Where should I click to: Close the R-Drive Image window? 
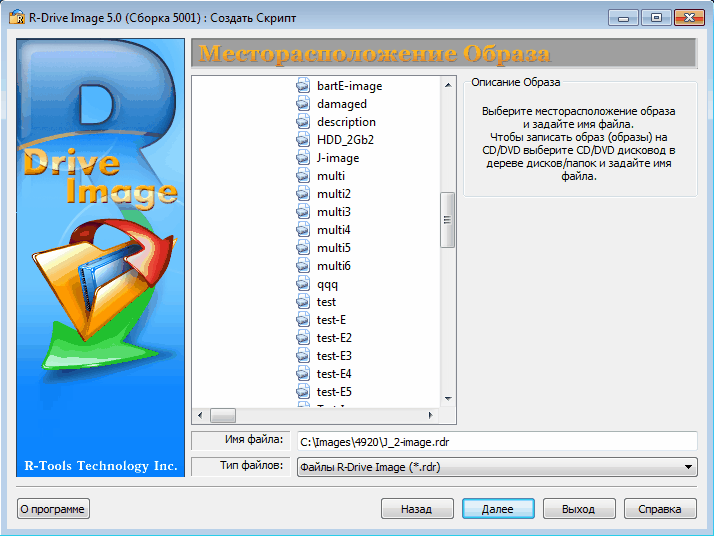(x=689, y=18)
